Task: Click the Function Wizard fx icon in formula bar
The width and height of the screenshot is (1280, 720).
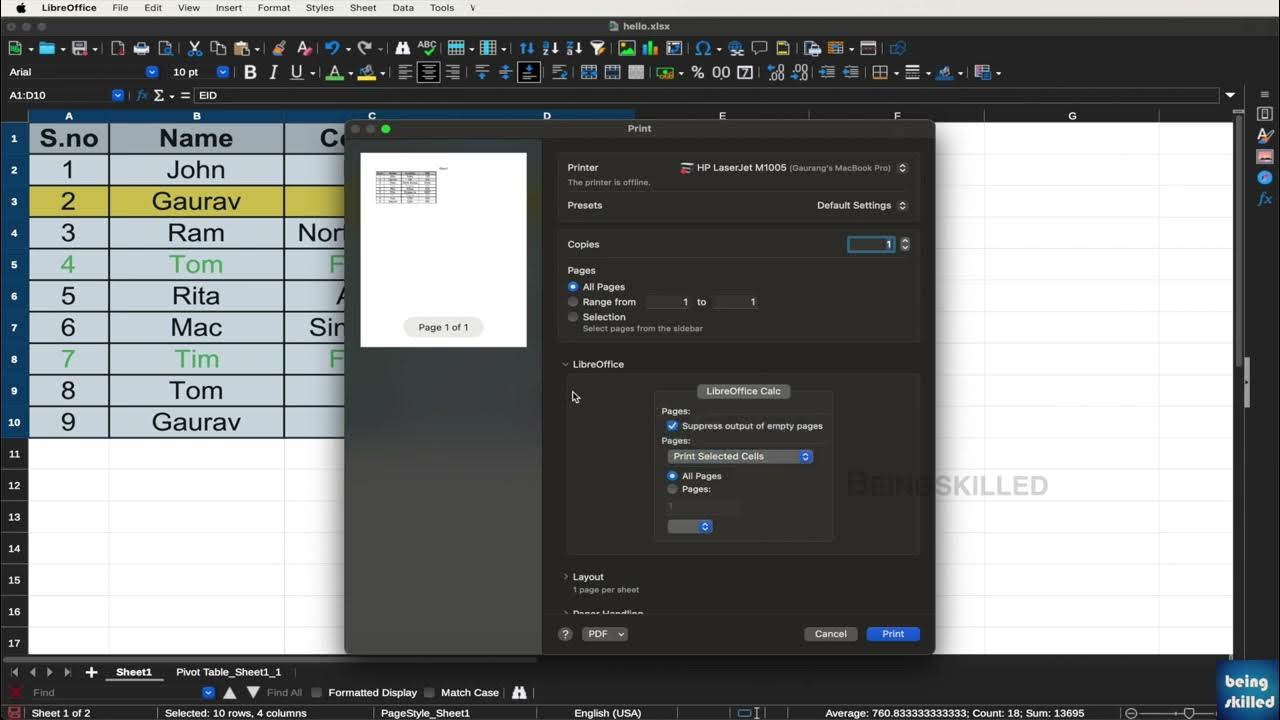Action: pos(142,95)
